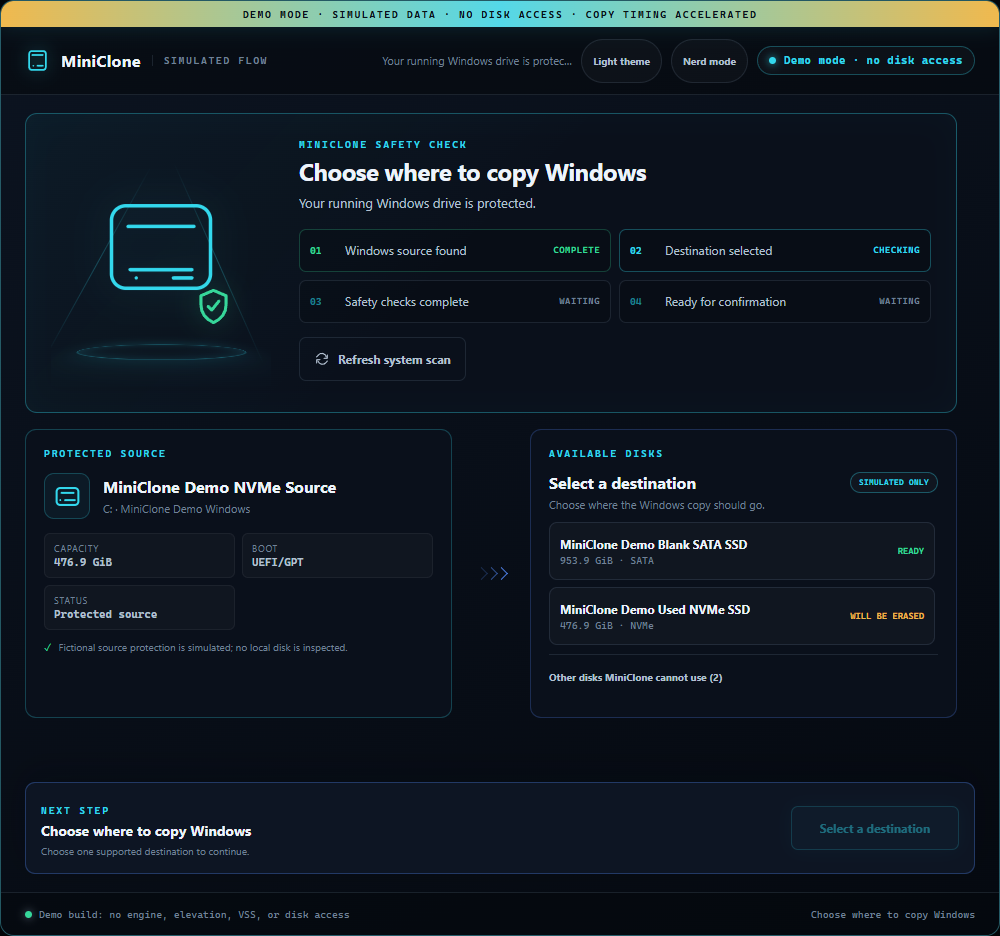This screenshot has height=936, width=1000.
Task: Click the Demo mode no disk access pill
Action: (x=865, y=61)
